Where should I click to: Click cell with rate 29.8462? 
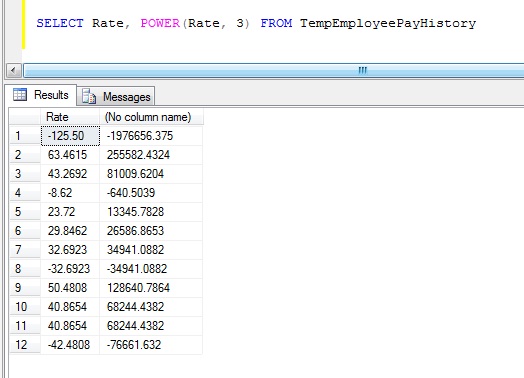[x=70, y=231]
